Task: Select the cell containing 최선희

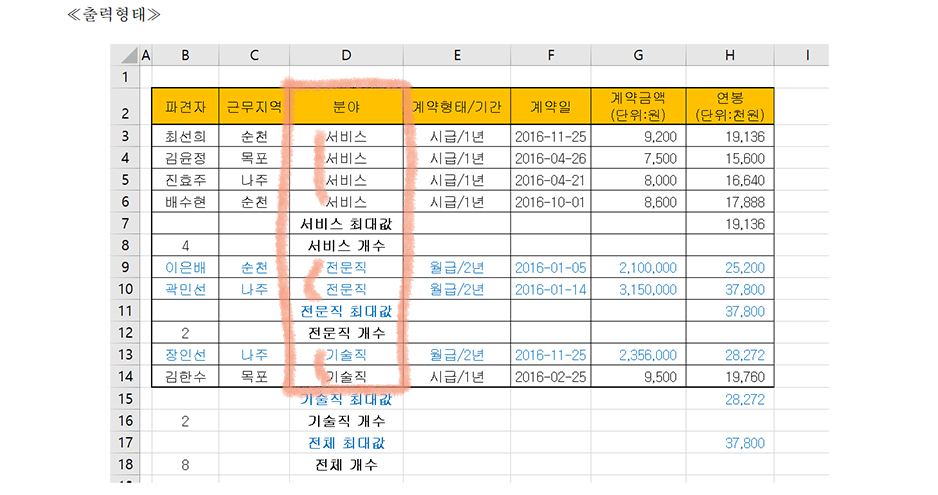Action: (x=185, y=136)
